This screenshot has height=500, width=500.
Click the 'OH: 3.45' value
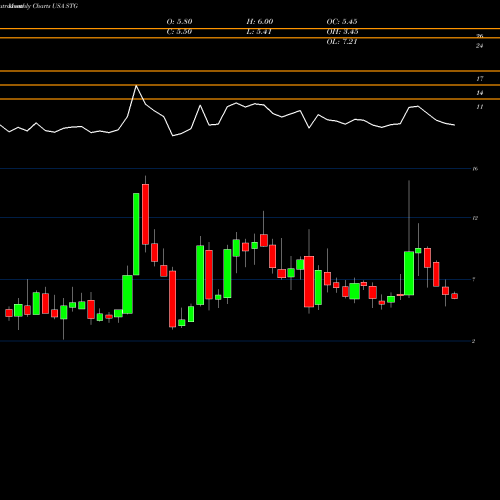[x=342, y=32]
